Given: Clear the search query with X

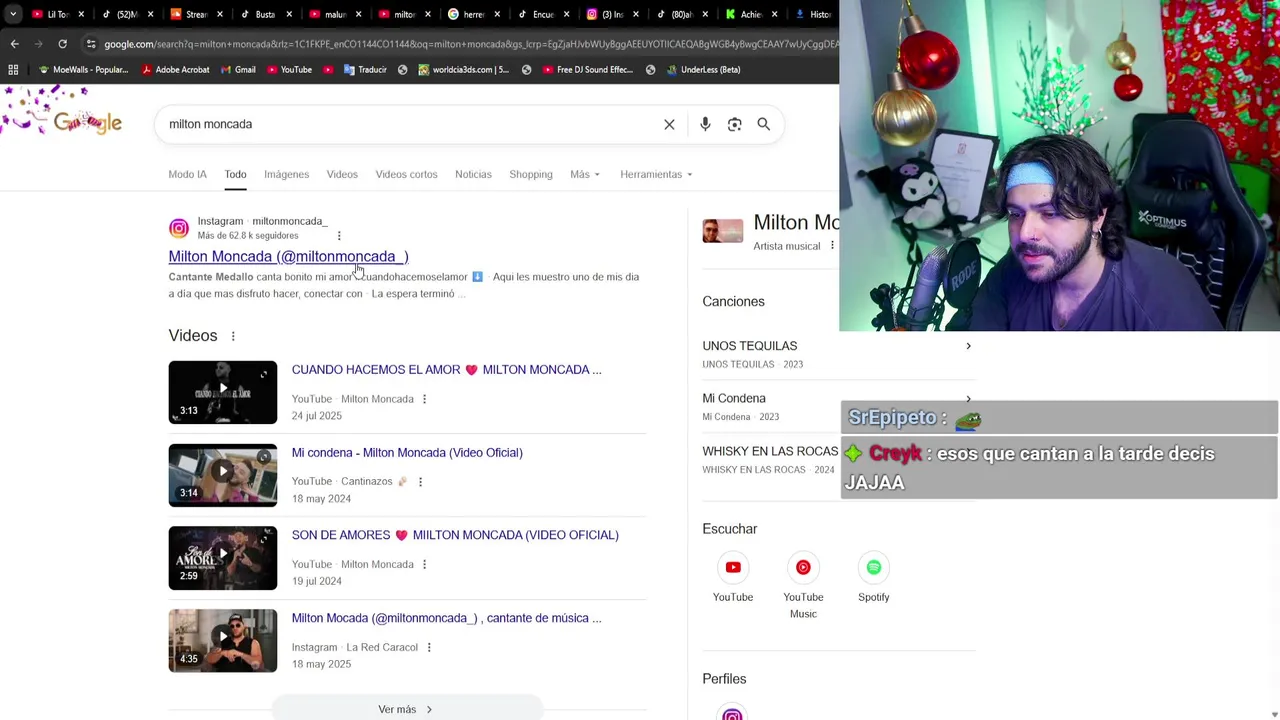Looking at the screenshot, I should 669,124.
